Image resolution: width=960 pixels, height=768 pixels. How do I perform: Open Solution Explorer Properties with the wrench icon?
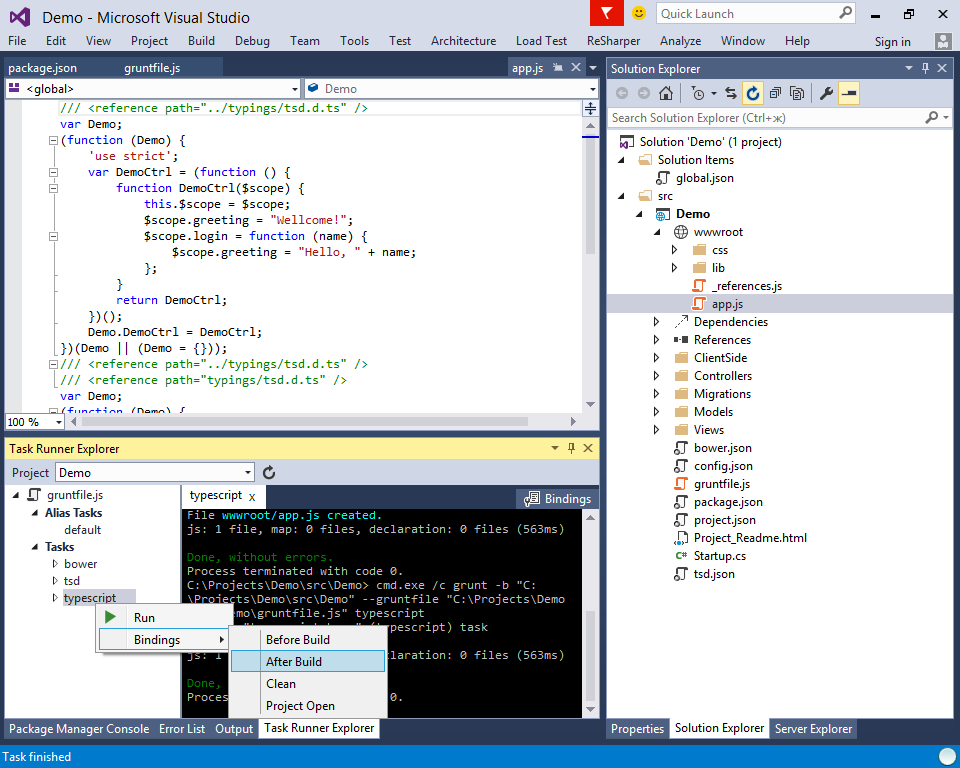[x=827, y=92]
